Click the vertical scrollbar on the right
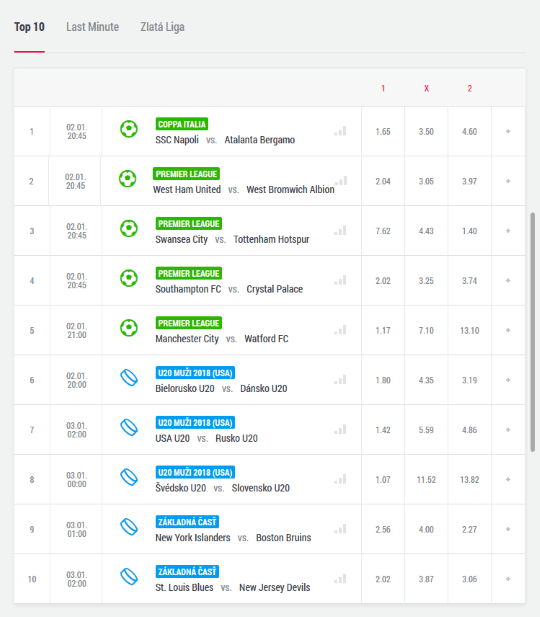Viewport: 540px width, 617px height. pyautogui.click(x=533, y=332)
